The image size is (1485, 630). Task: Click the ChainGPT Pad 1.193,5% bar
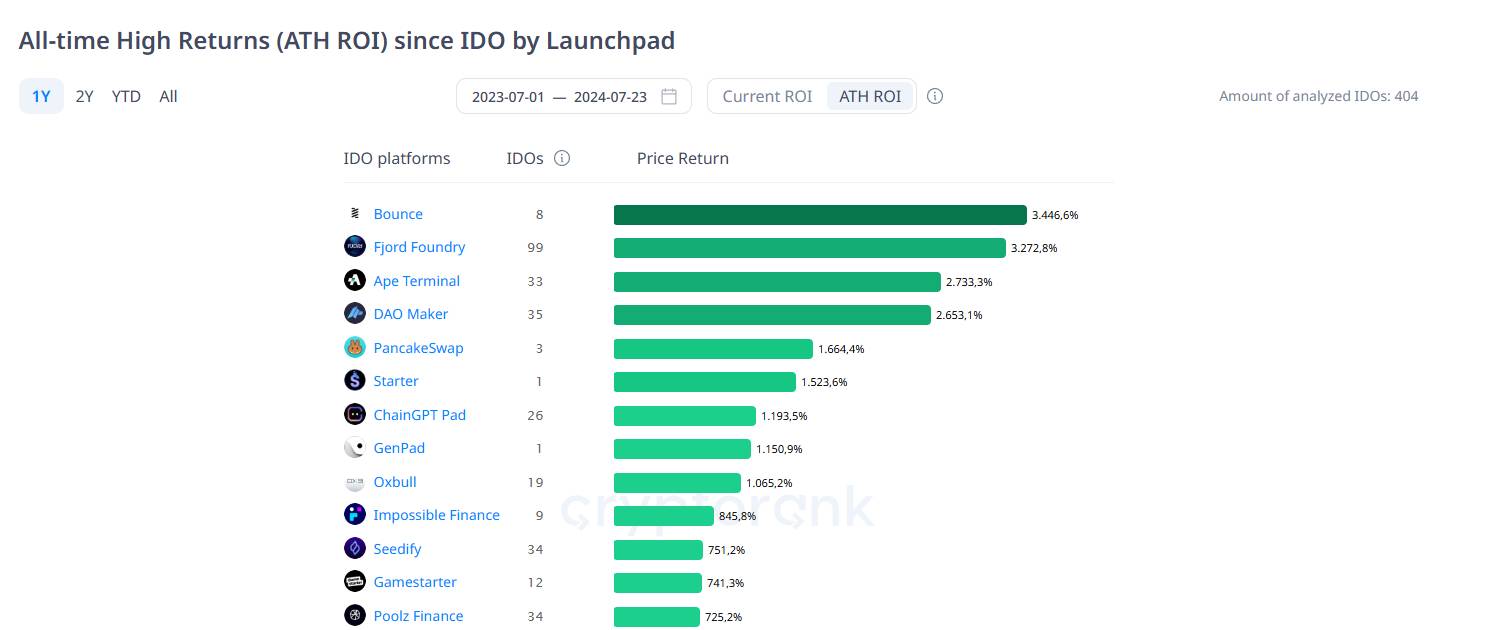pyautogui.click(x=685, y=416)
